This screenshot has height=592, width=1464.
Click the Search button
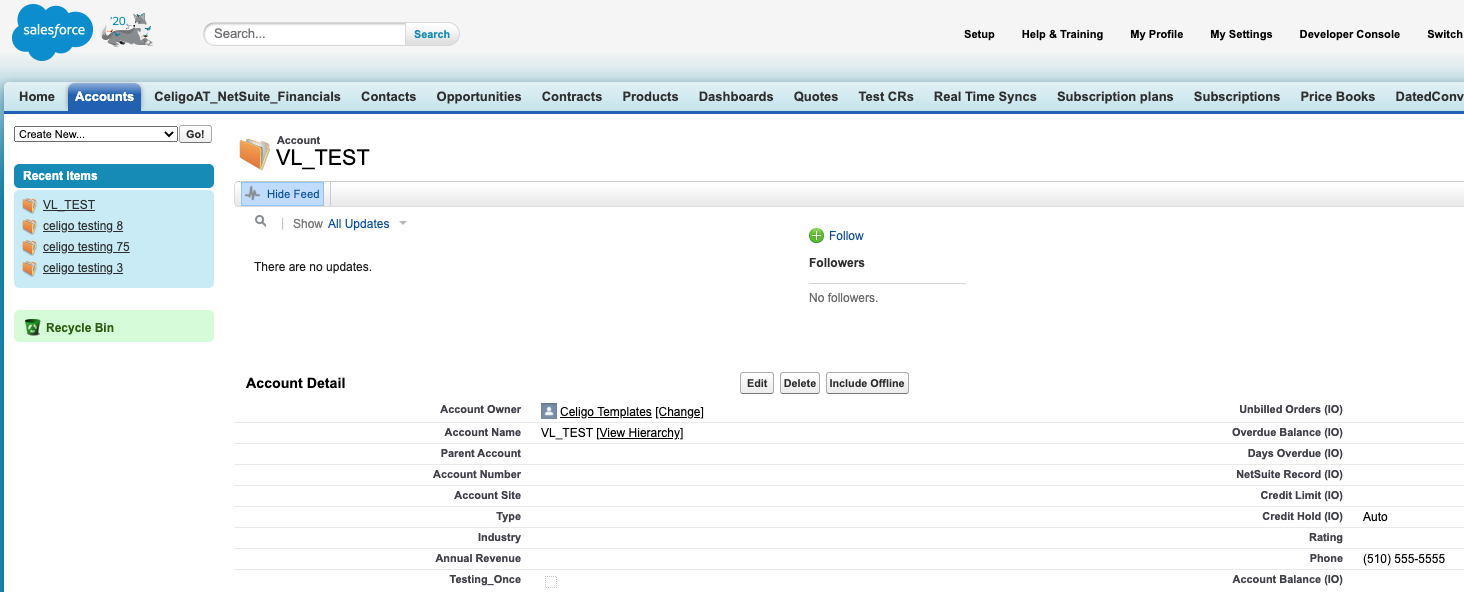pyautogui.click(x=432, y=34)
